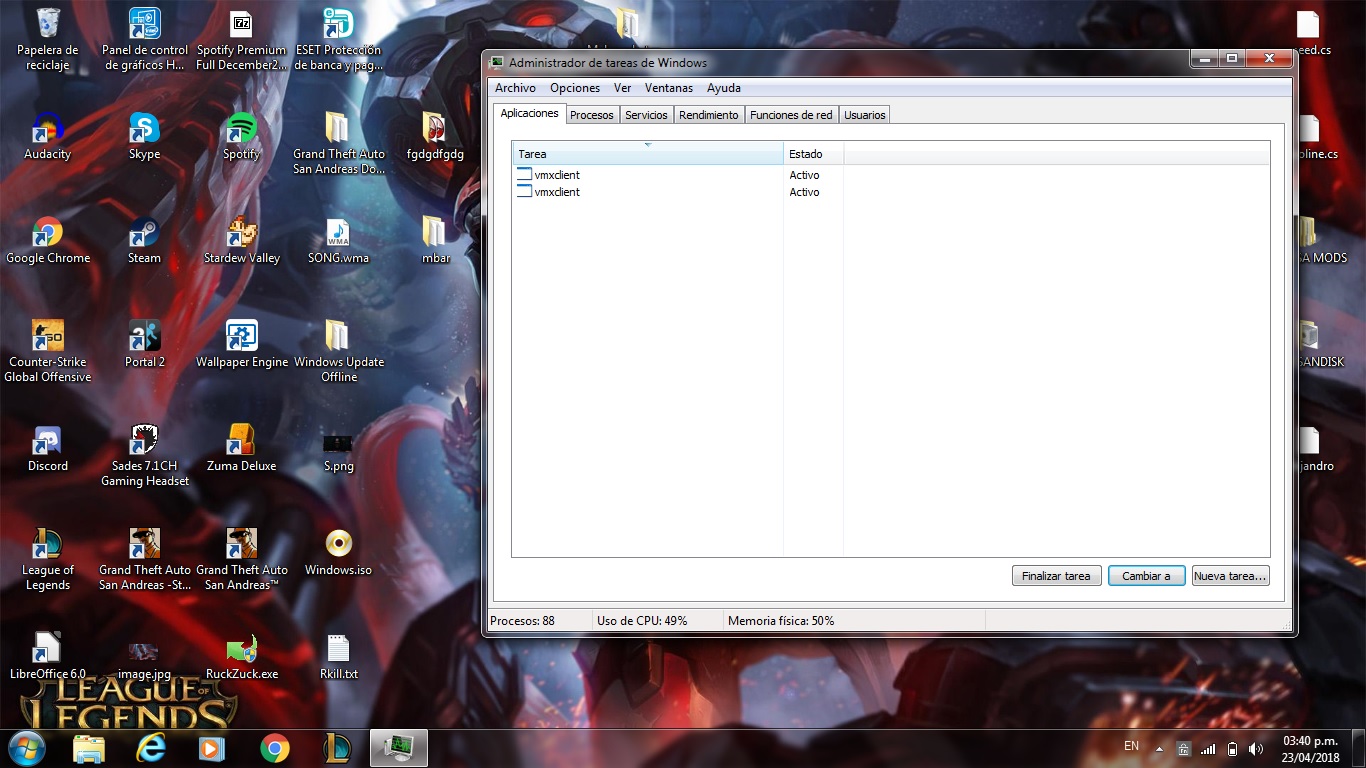1366x768 pixels.
Task: Open the Steam client
Action: [143, 233]
